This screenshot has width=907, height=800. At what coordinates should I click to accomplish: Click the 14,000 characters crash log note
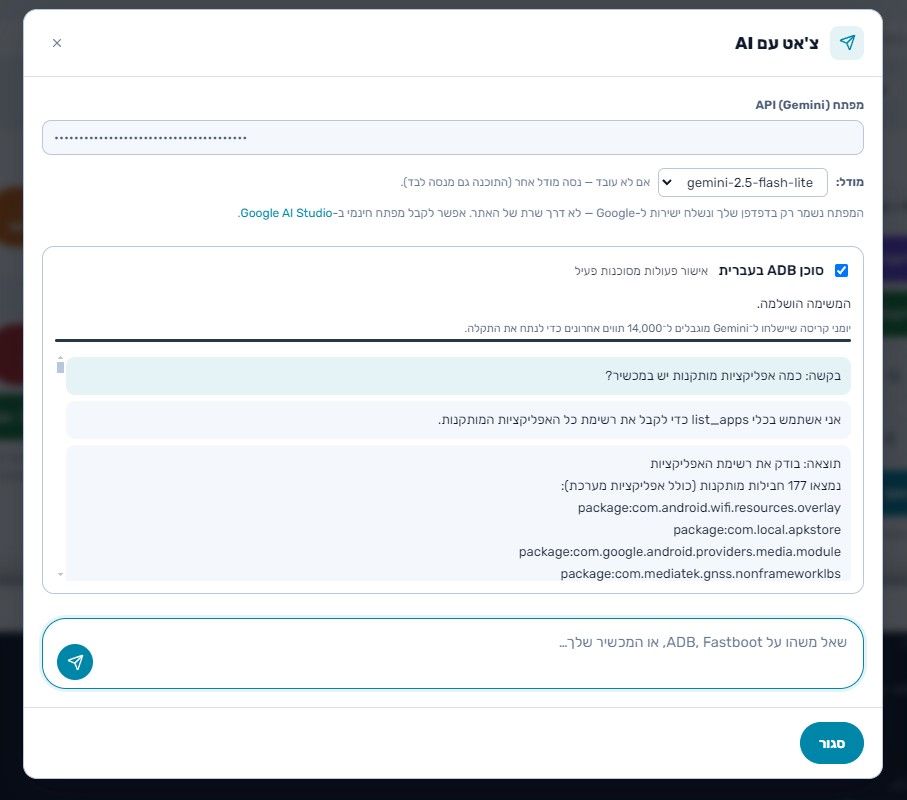click(658, 329)
